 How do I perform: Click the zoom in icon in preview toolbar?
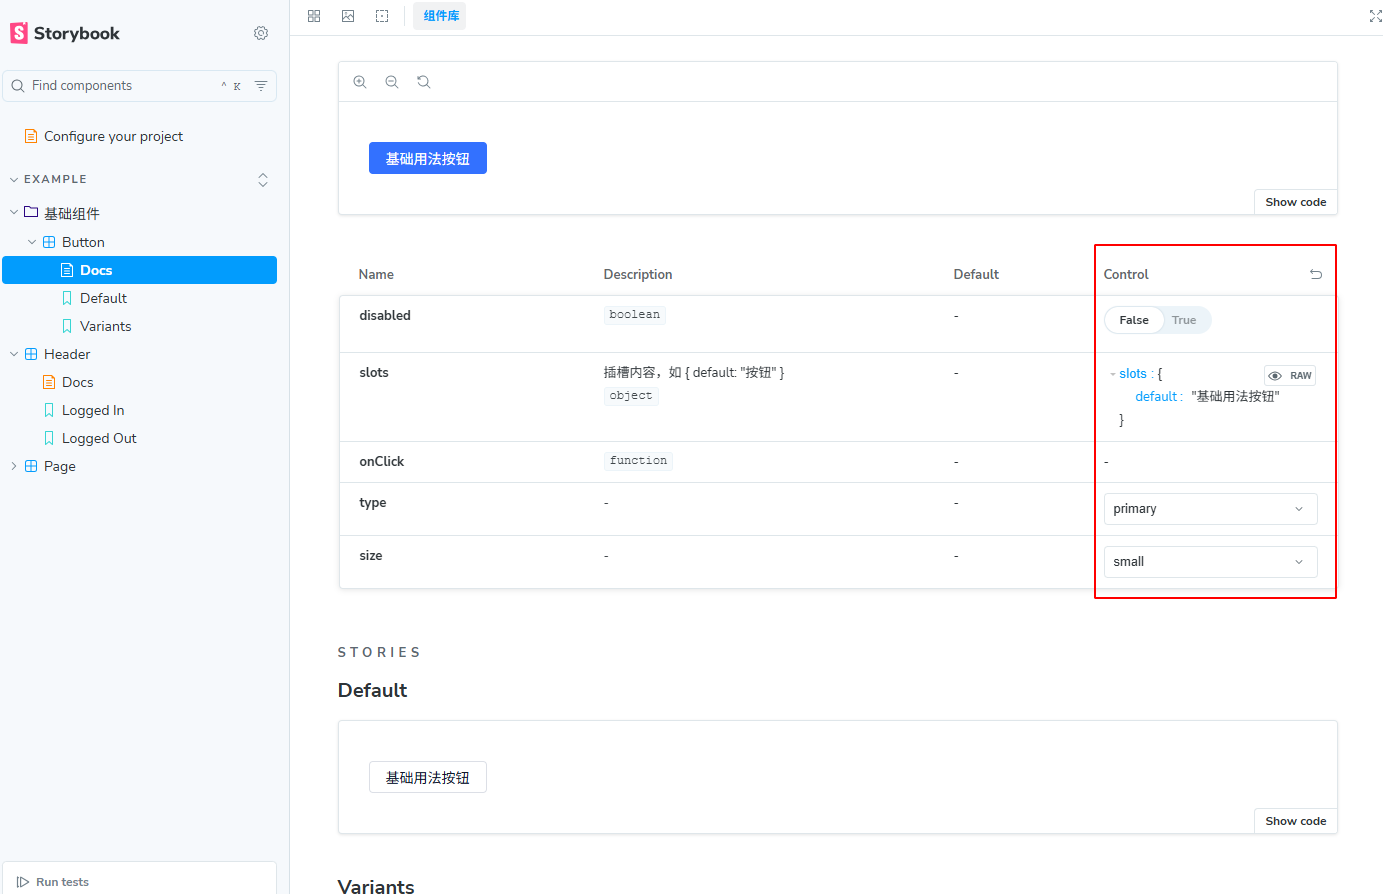click(x=360, y=82)
